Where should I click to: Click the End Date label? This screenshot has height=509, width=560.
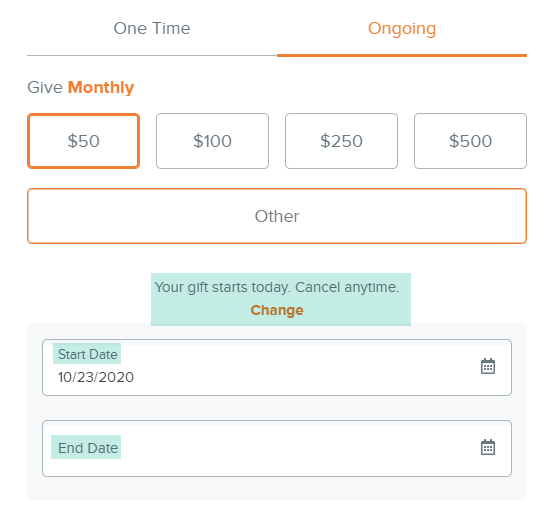tap(88, 448)
